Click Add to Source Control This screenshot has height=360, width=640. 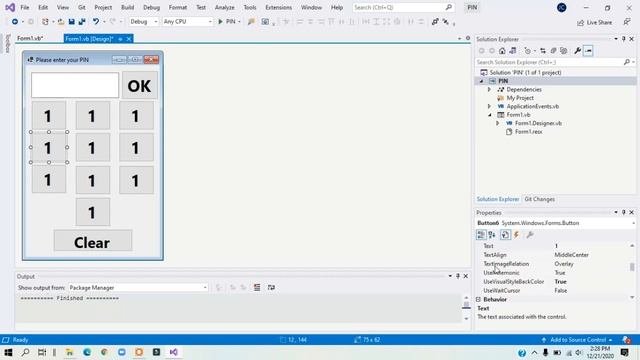click(578, 340)
